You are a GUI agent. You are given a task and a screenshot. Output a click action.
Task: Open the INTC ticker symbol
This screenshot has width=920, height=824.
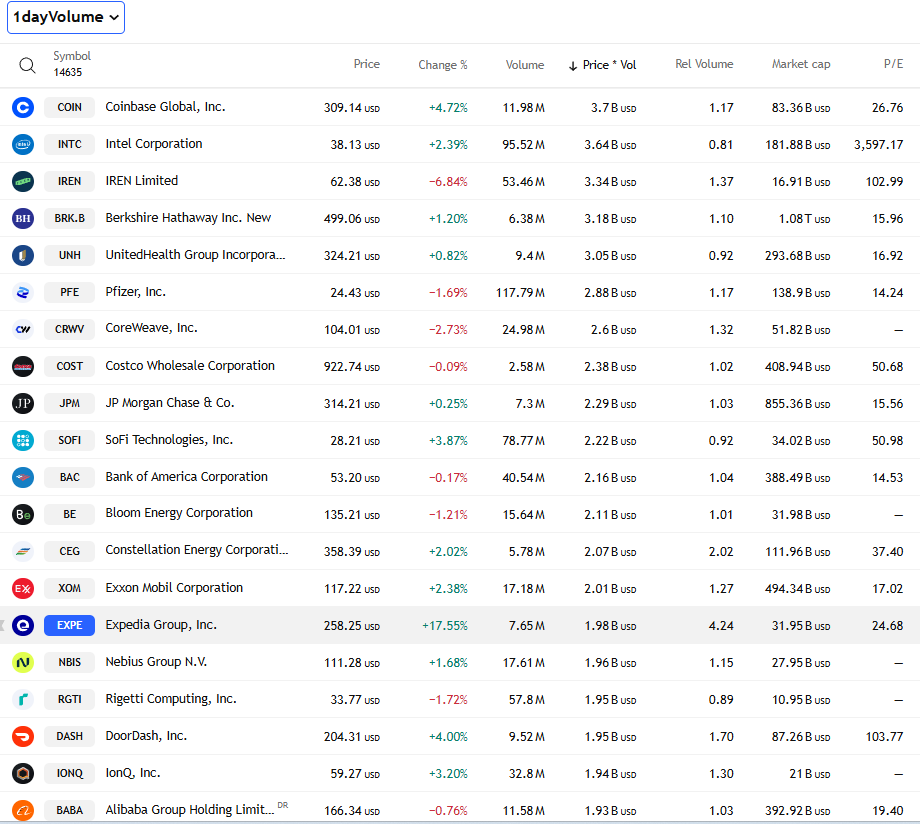point(69,144)
